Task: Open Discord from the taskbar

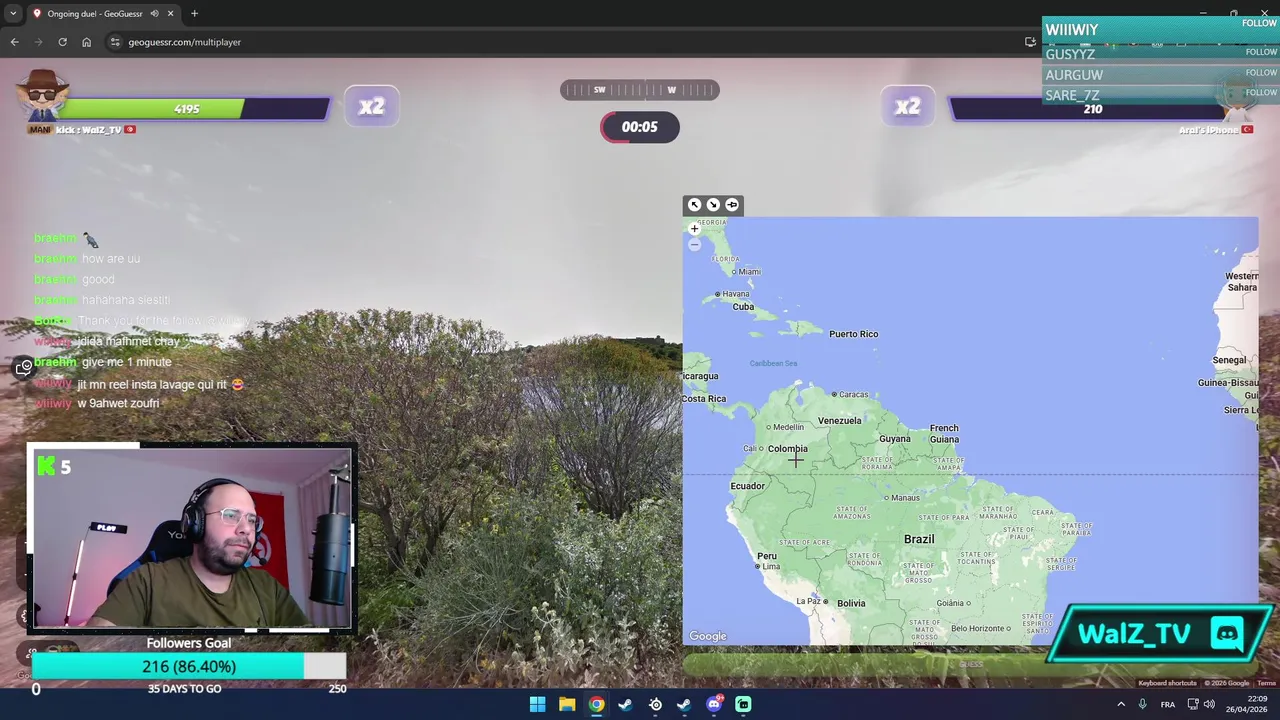Action: pos(714,704)
